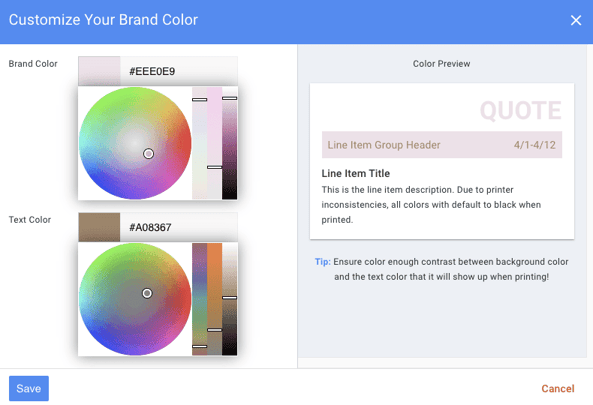Click the Color Preview heading
593x405 pixels.
pyautogui.click(x=441, y=64)
